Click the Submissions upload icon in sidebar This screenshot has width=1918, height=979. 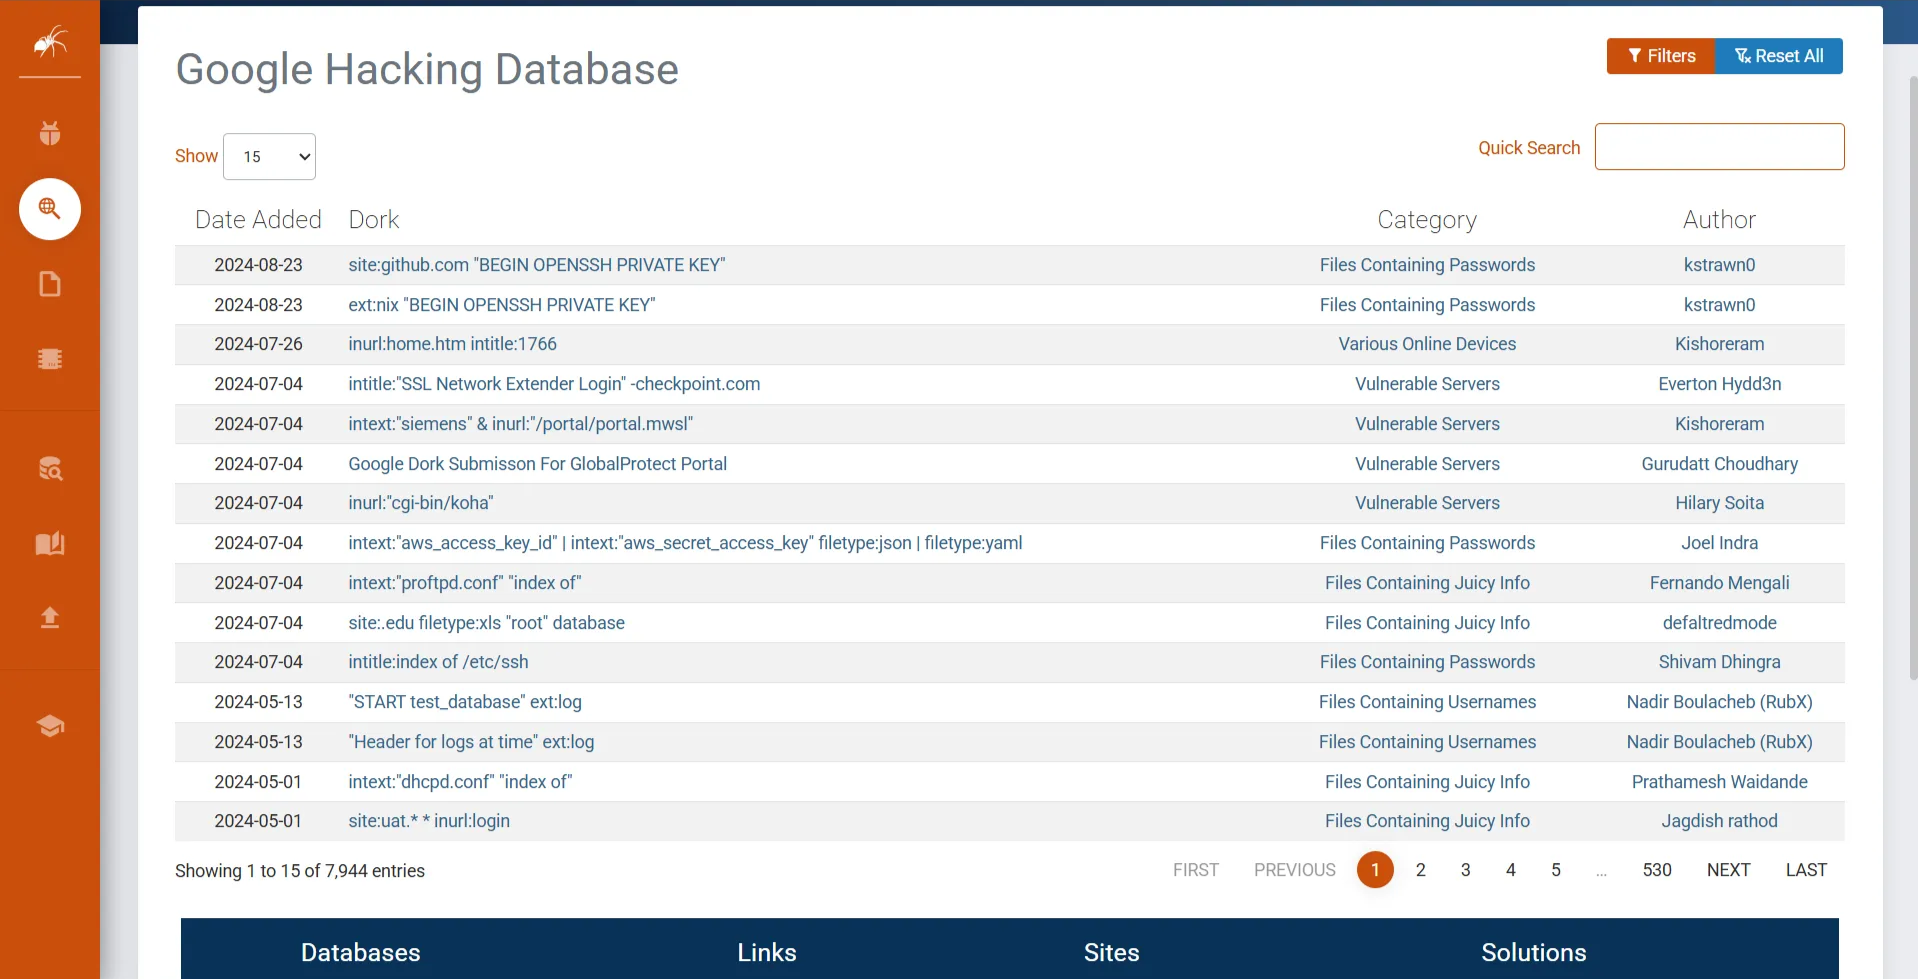(x=49, y=618)
